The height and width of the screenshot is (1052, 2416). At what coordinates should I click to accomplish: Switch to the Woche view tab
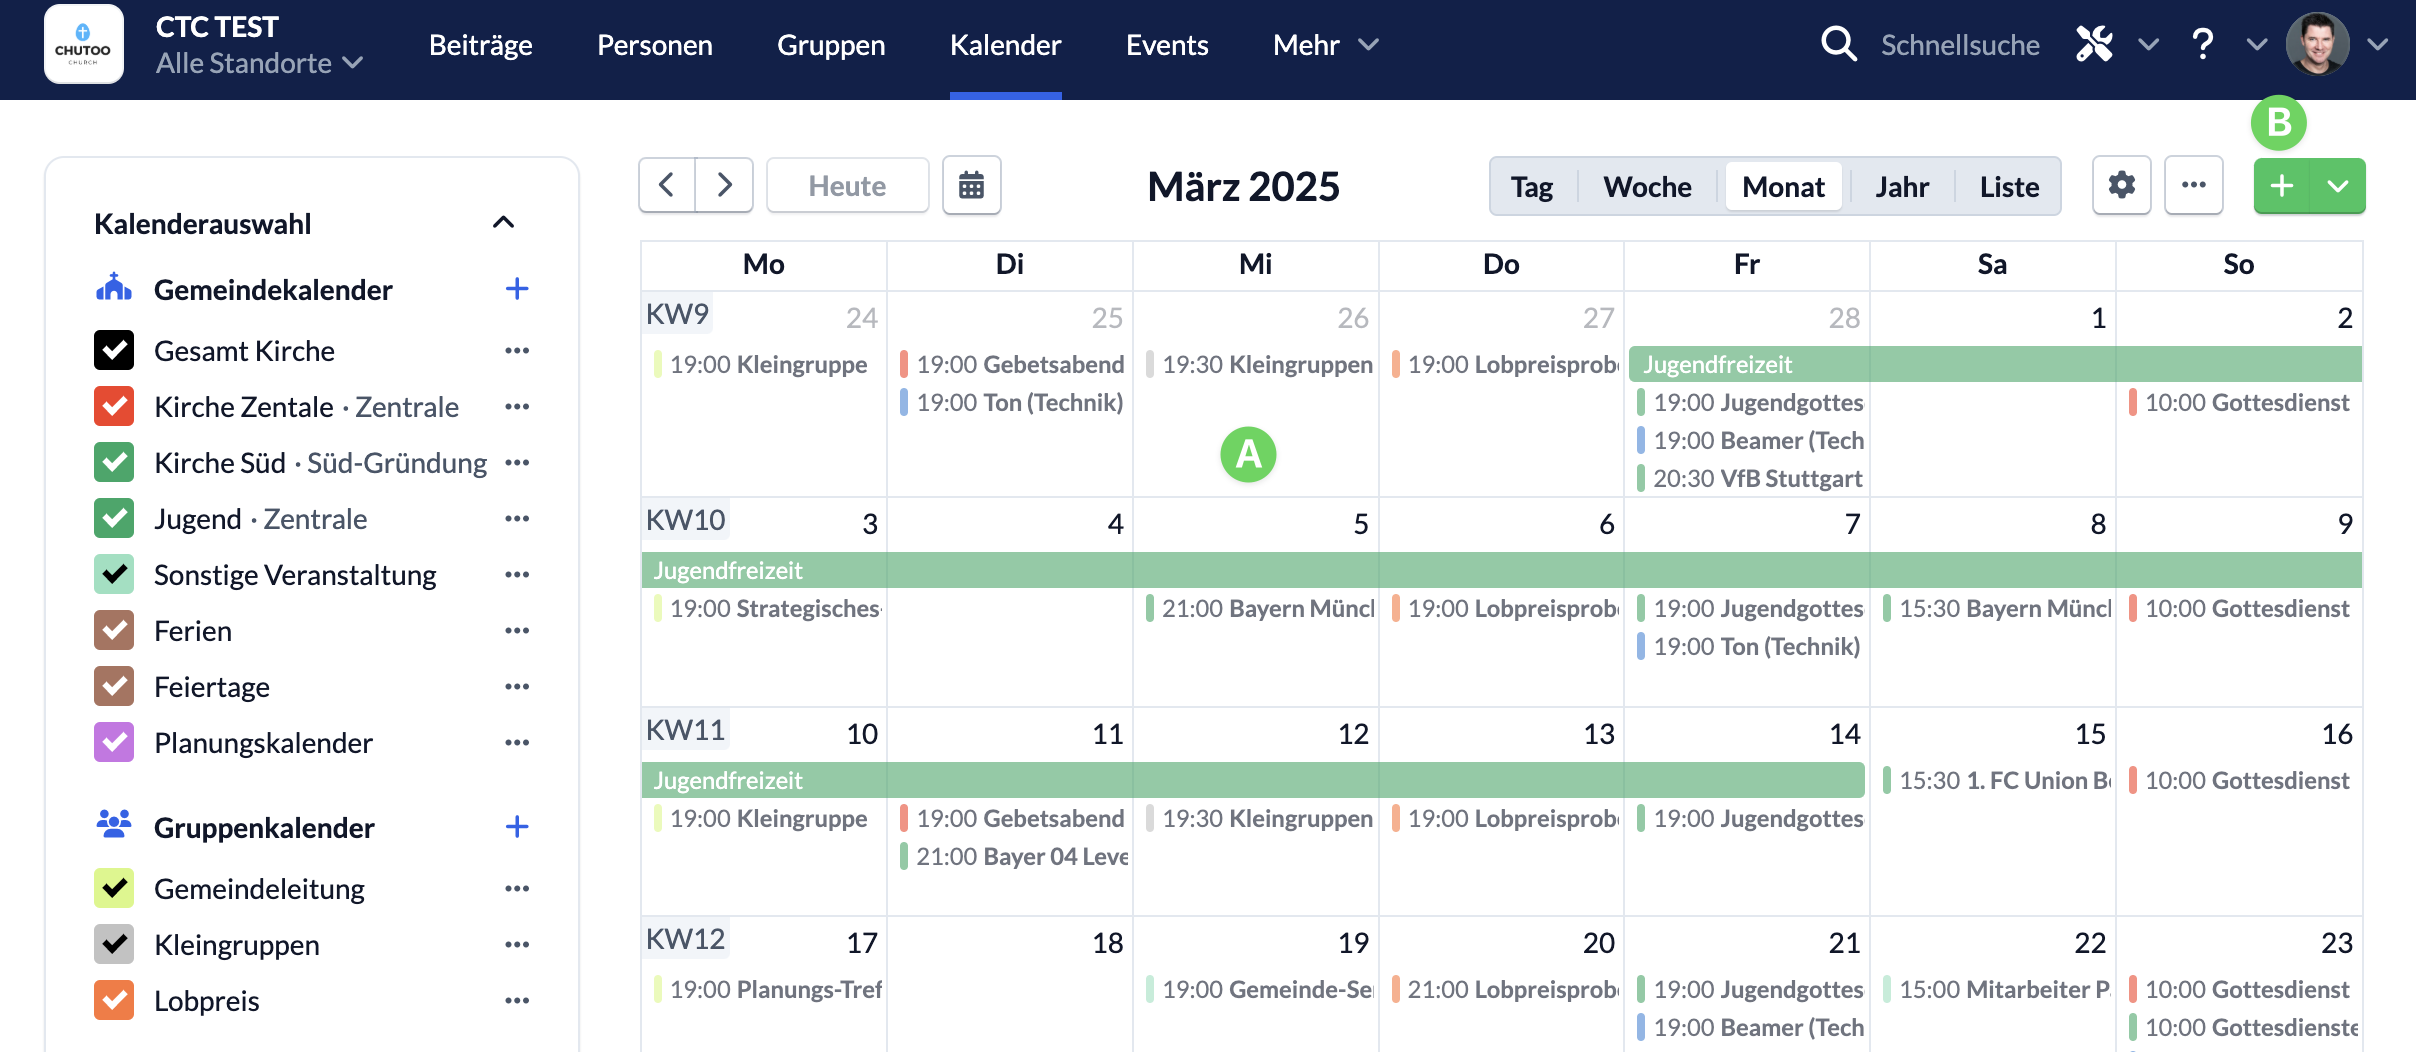point(1647,187)
